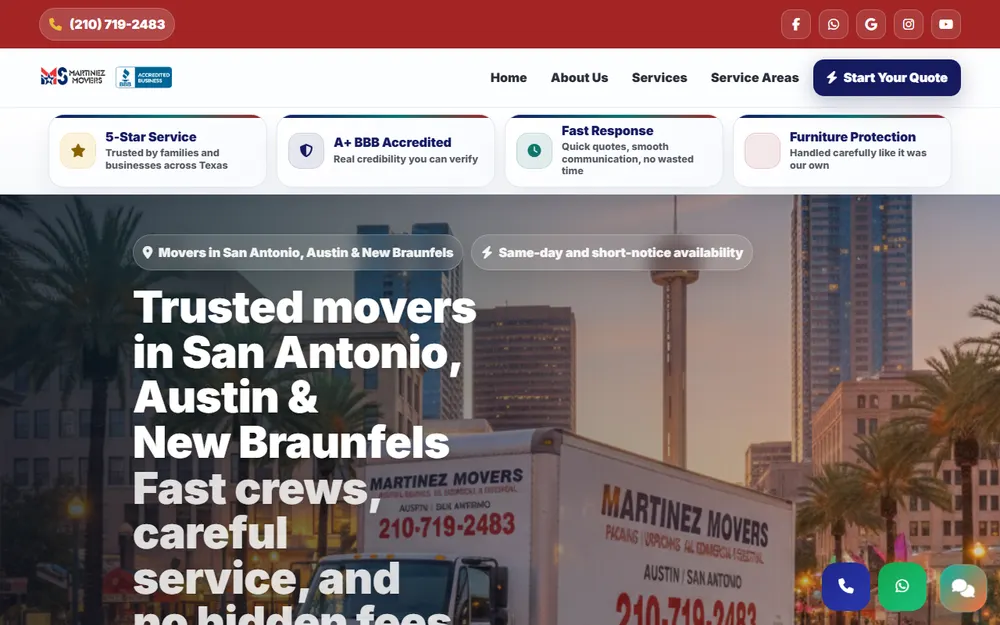Open the Google social icon

click(871, 24)
